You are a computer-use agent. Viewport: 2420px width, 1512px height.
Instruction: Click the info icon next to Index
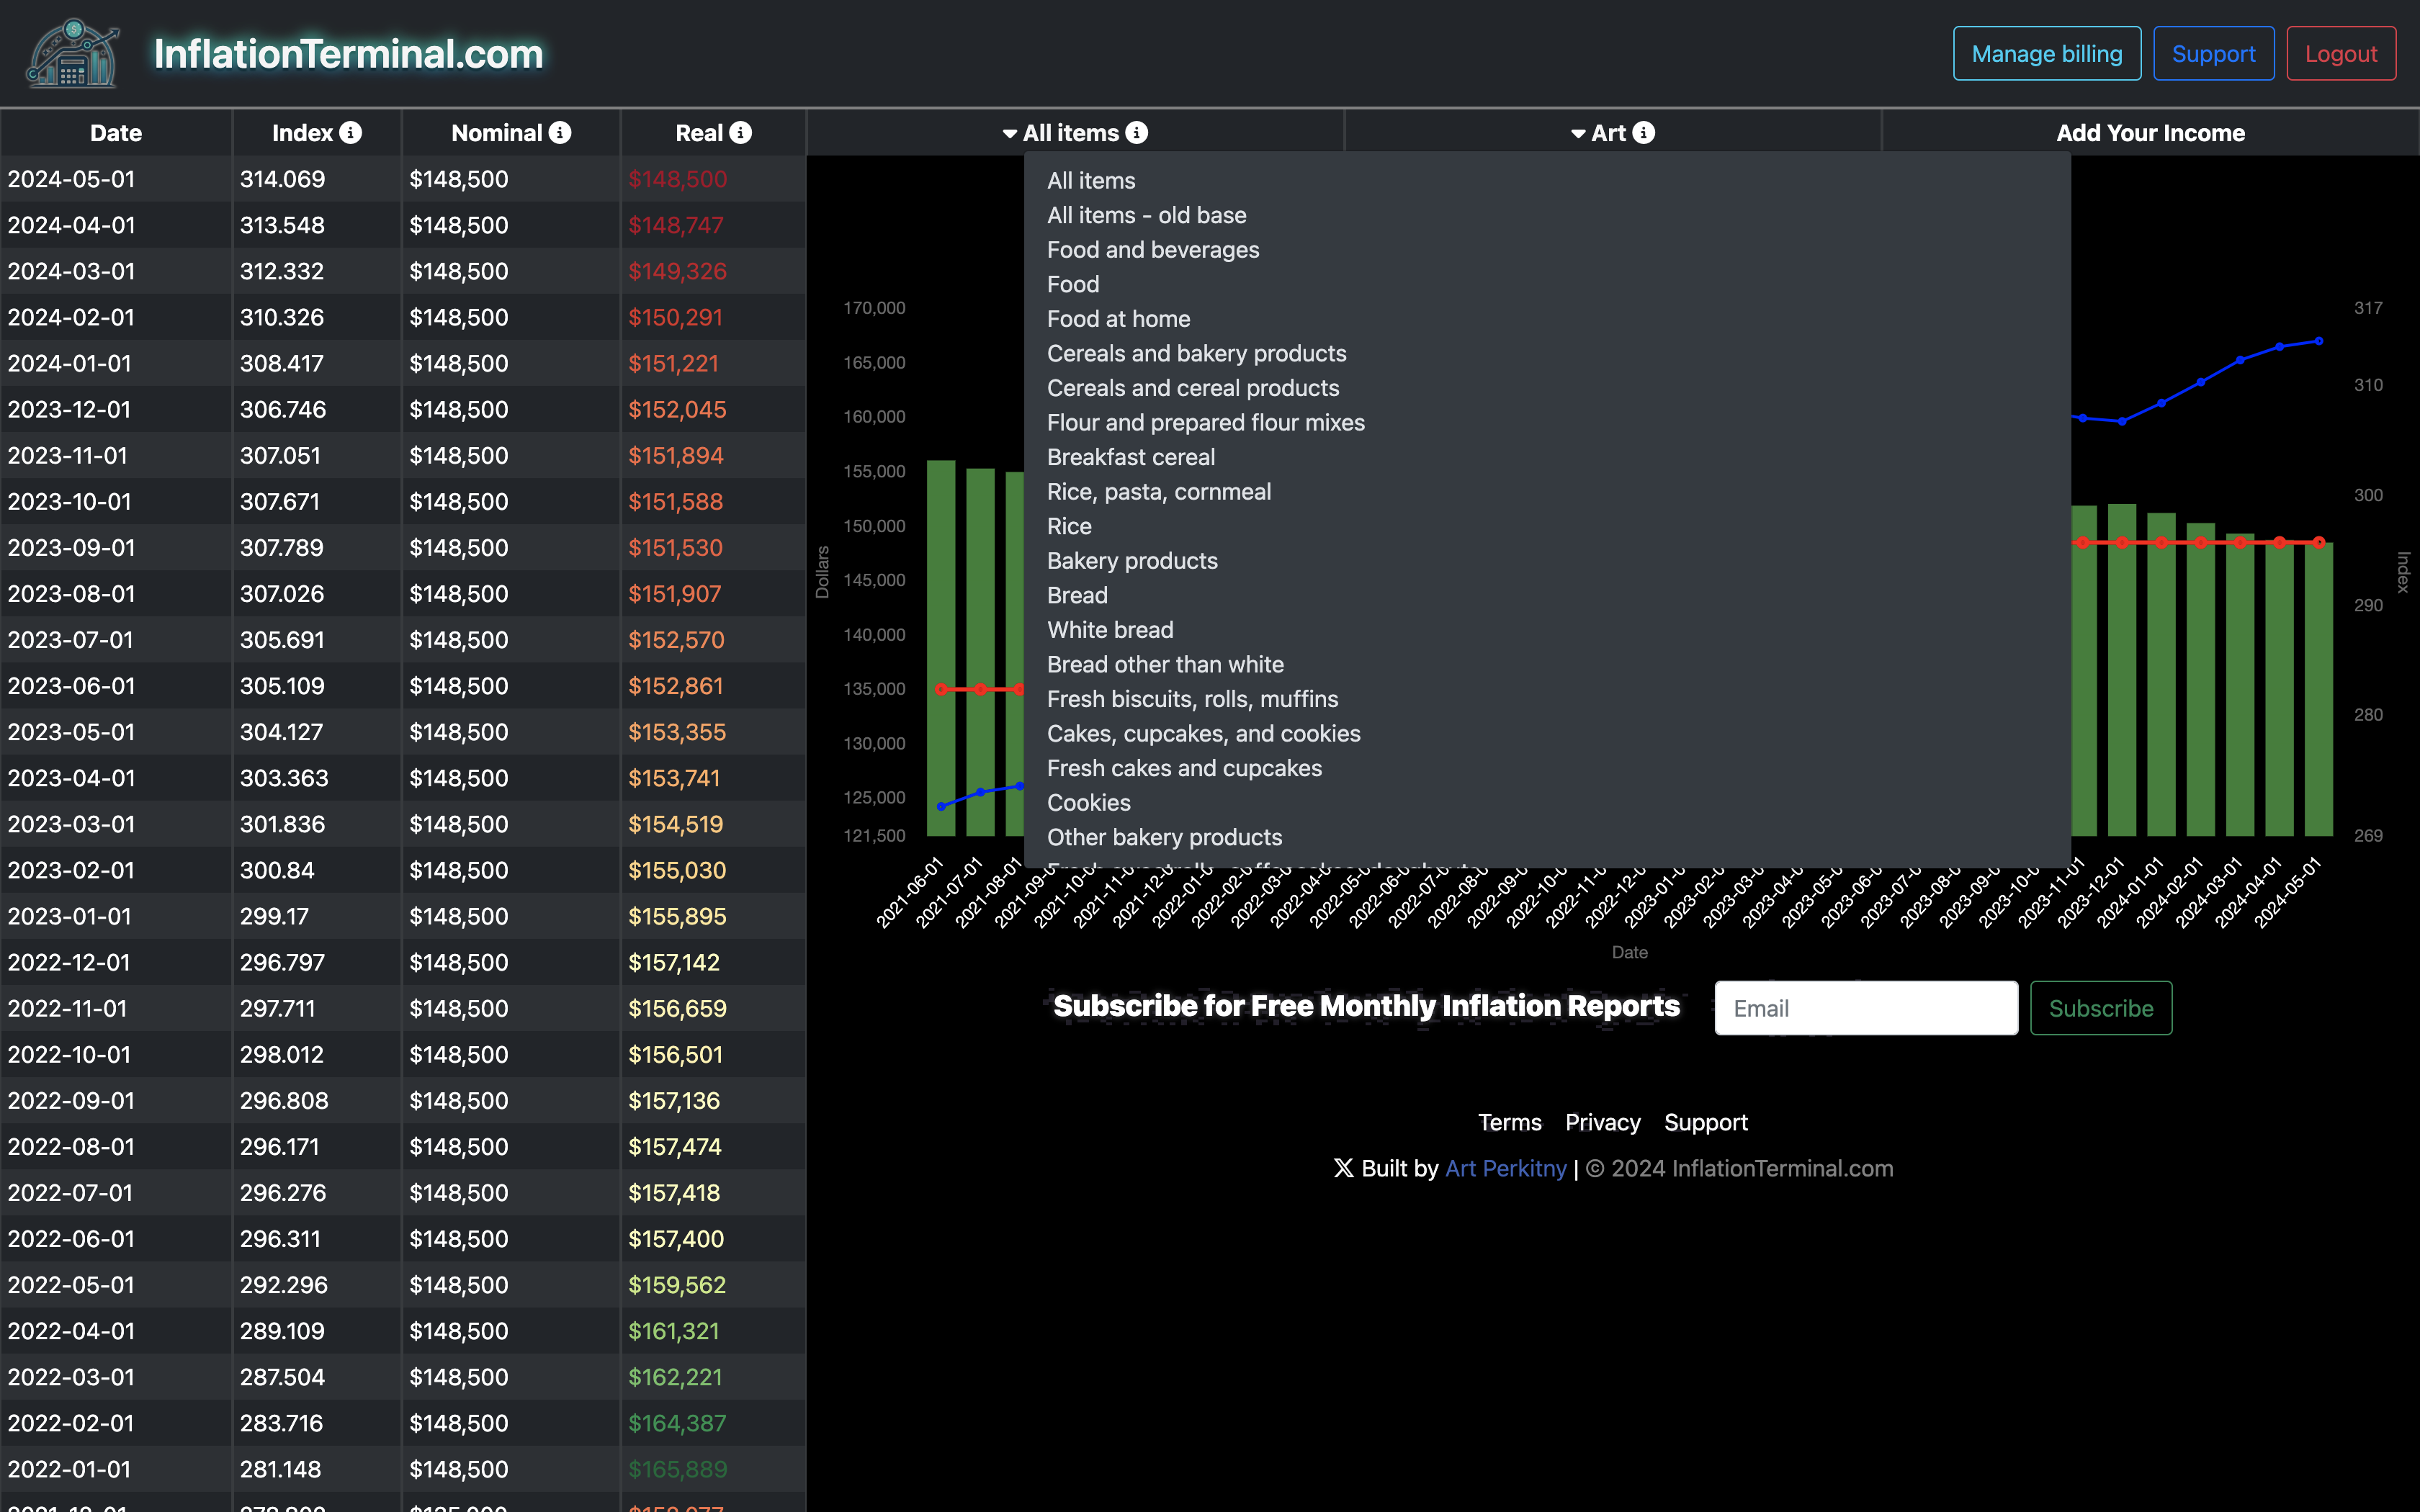pos(350,132)
